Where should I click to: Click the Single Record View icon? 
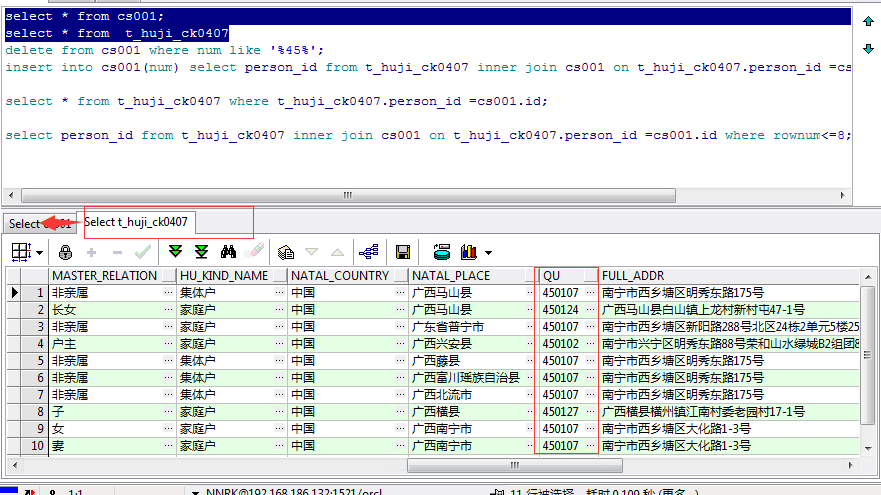[x=286, y=252]
